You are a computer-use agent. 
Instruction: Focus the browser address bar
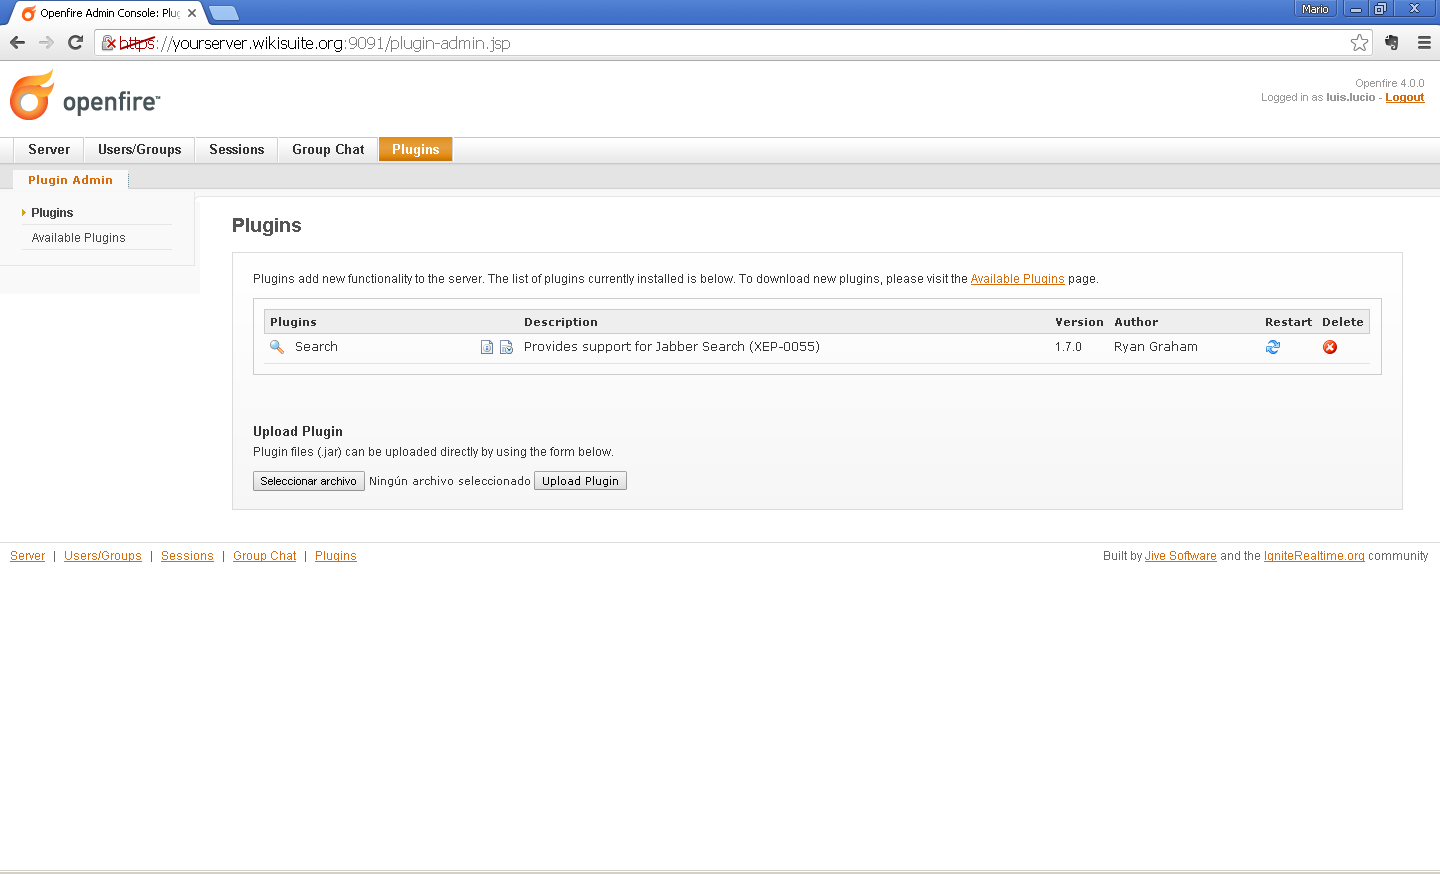(740, 43)
